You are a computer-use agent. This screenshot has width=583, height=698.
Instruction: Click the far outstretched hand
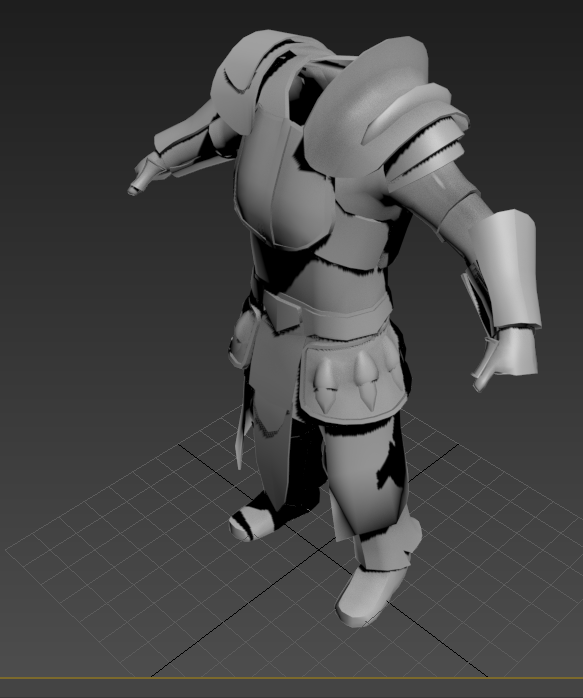pyautogui.click(x=145, y=176)
